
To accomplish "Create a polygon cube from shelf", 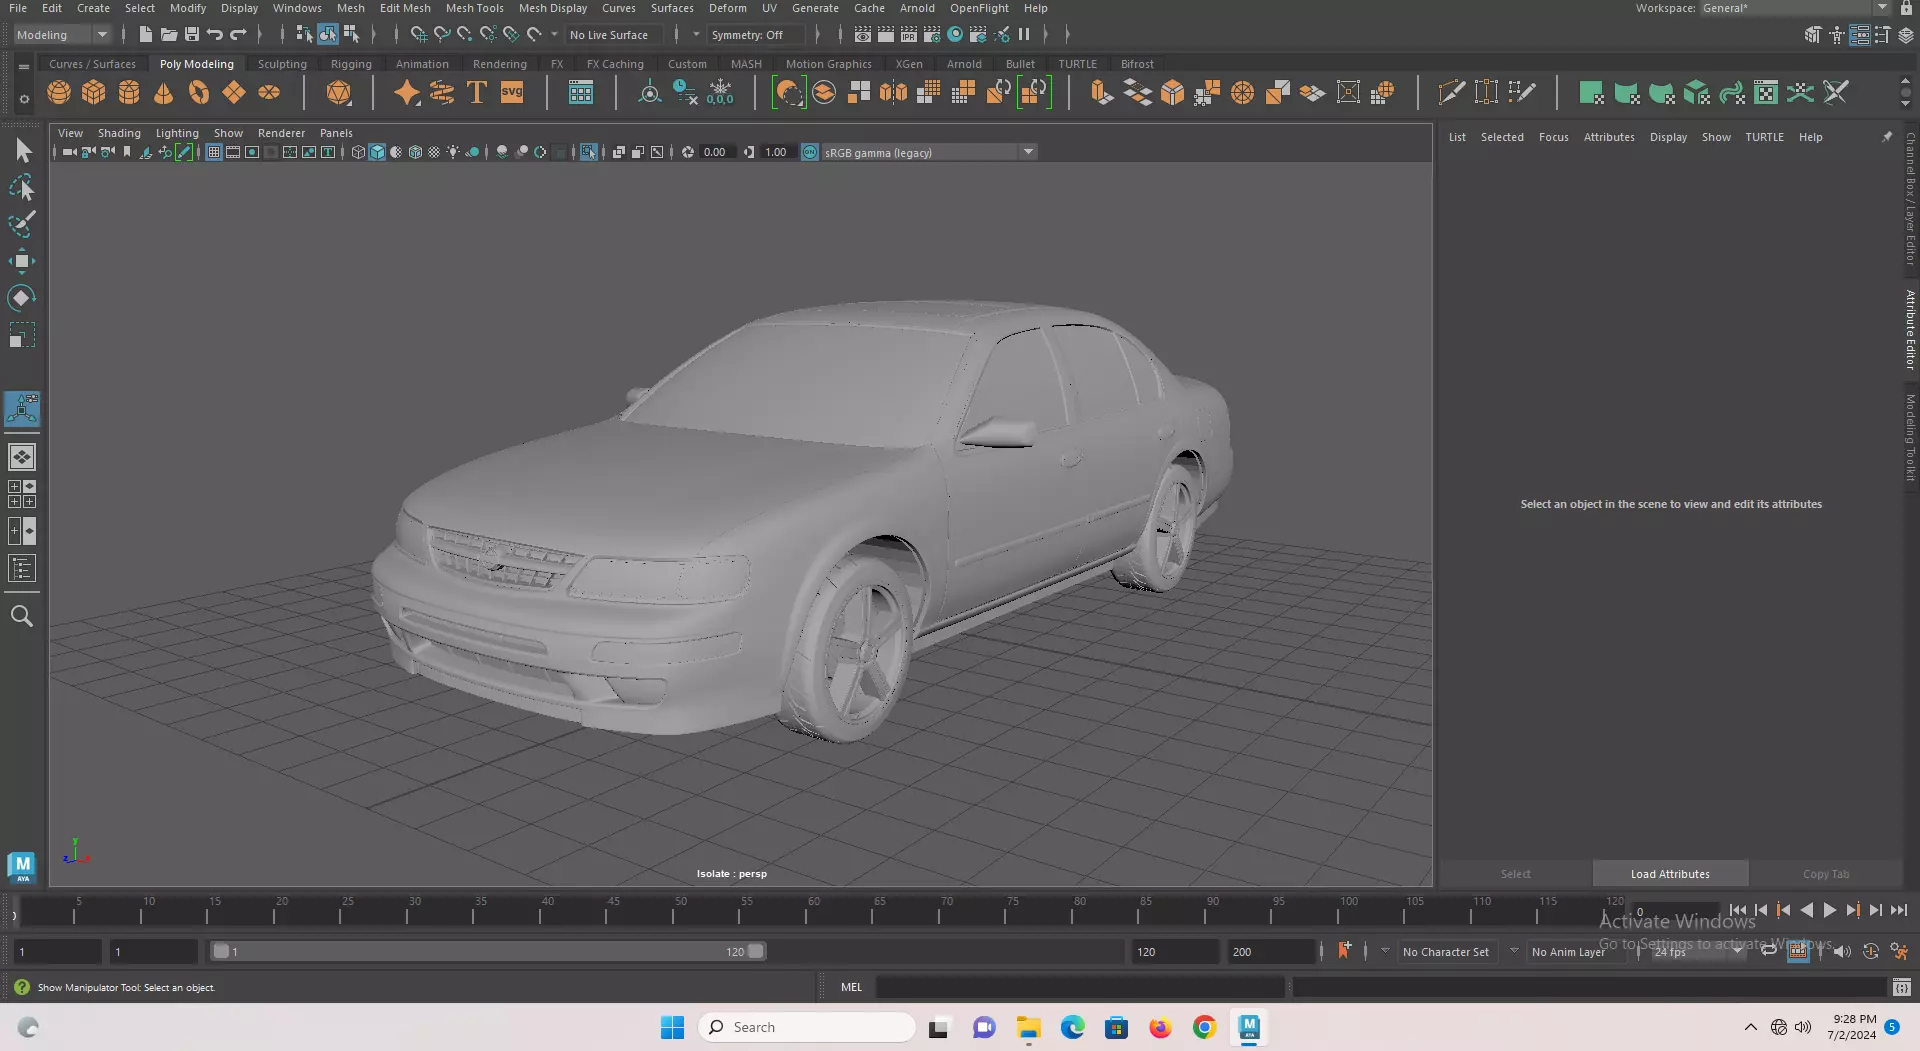I will click(x=94, y=93).
